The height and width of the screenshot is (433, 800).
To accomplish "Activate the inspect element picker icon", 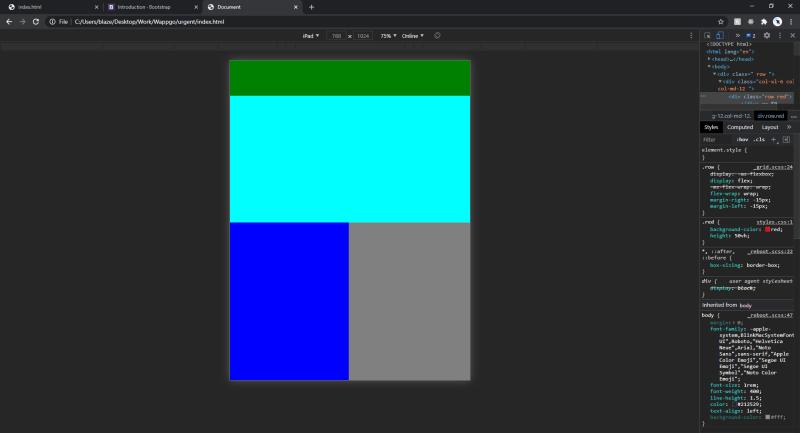I will 707,35.
